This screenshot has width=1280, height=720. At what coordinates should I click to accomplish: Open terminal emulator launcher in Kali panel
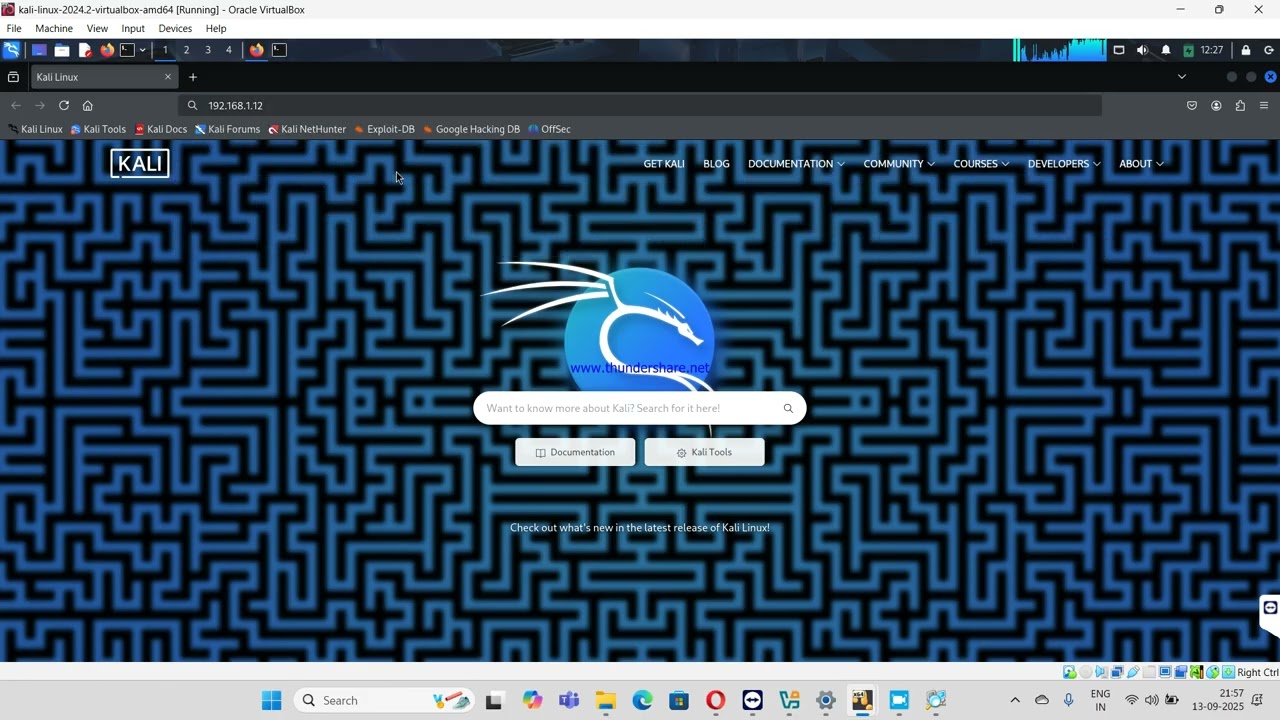(x=127, y=50)
